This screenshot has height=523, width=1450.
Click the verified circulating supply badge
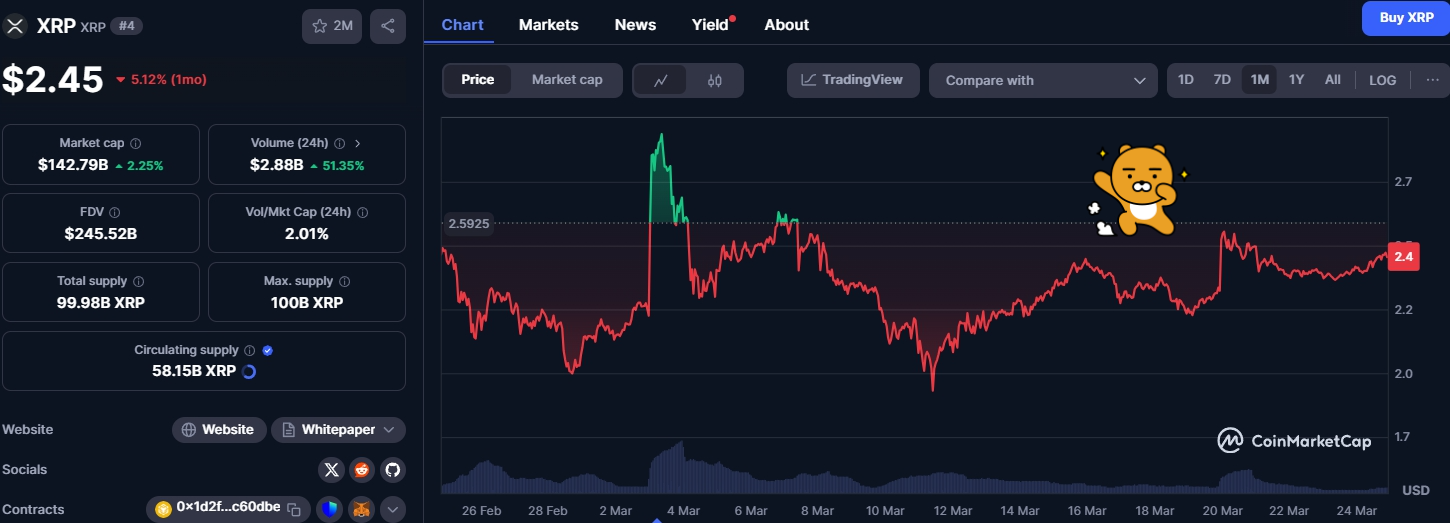pos(267,351)
